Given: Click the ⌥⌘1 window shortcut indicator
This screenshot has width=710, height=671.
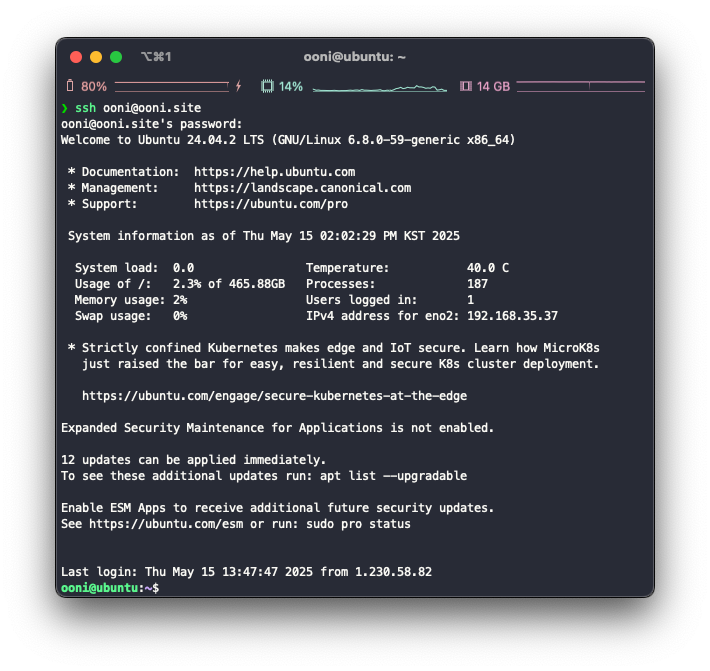Looking at the screenshot, I should (x=156, y=57).
